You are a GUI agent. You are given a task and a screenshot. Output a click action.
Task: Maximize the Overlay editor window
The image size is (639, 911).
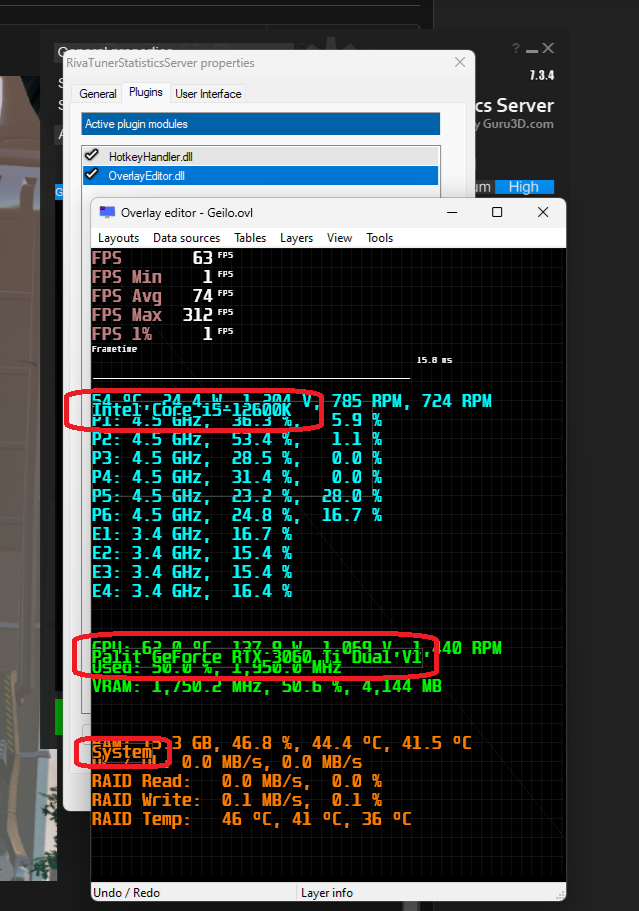pos(497,212)
